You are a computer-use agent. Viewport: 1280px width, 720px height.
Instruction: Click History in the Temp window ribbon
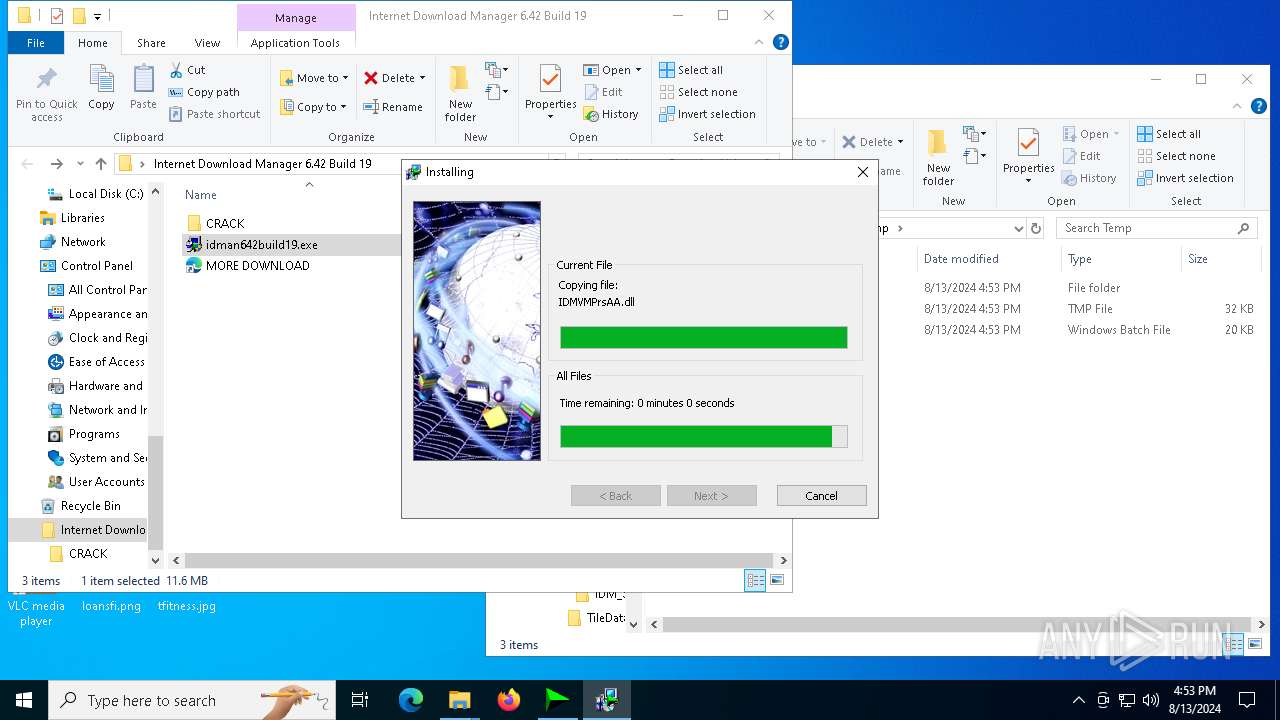pos(1089,178)
